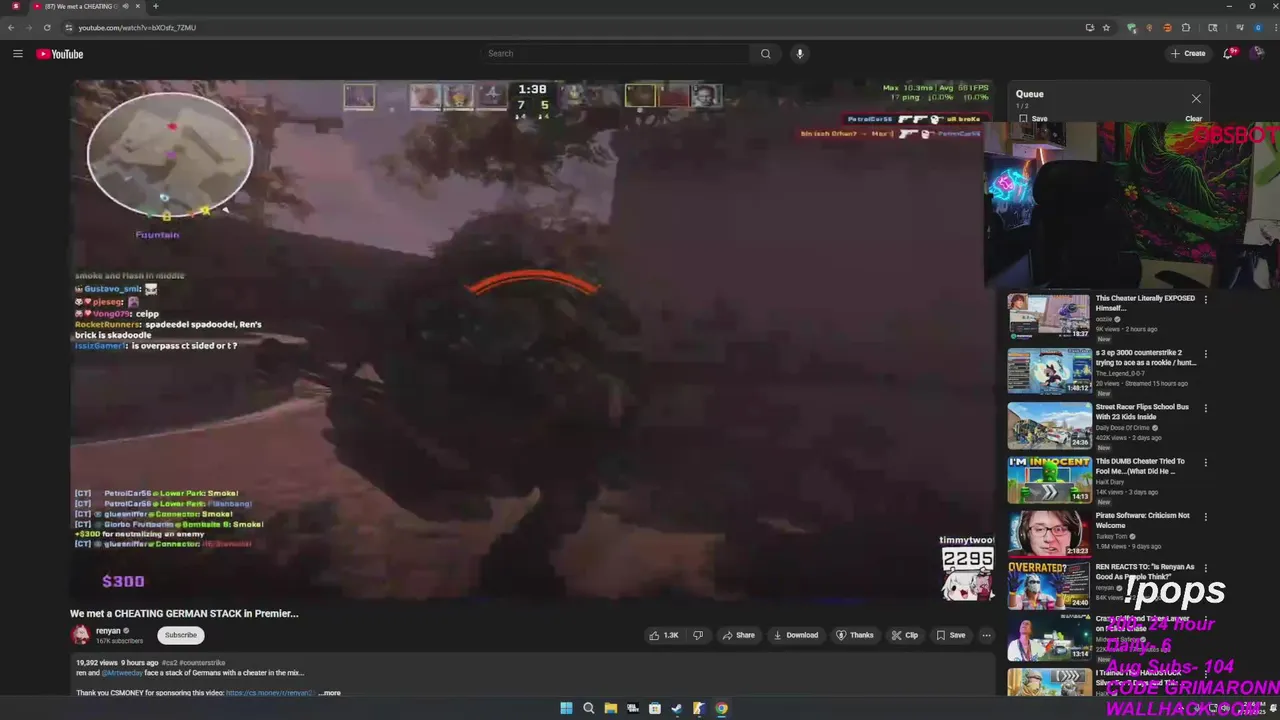Click the magnifier search button
This screenshot has height=720, width=1280.
click(766, 54)
